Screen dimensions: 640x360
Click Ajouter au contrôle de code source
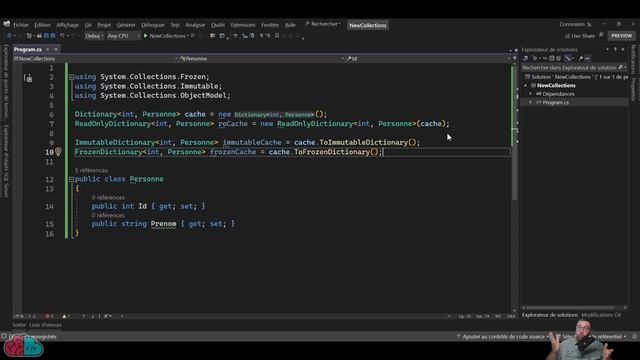(503, 337)
